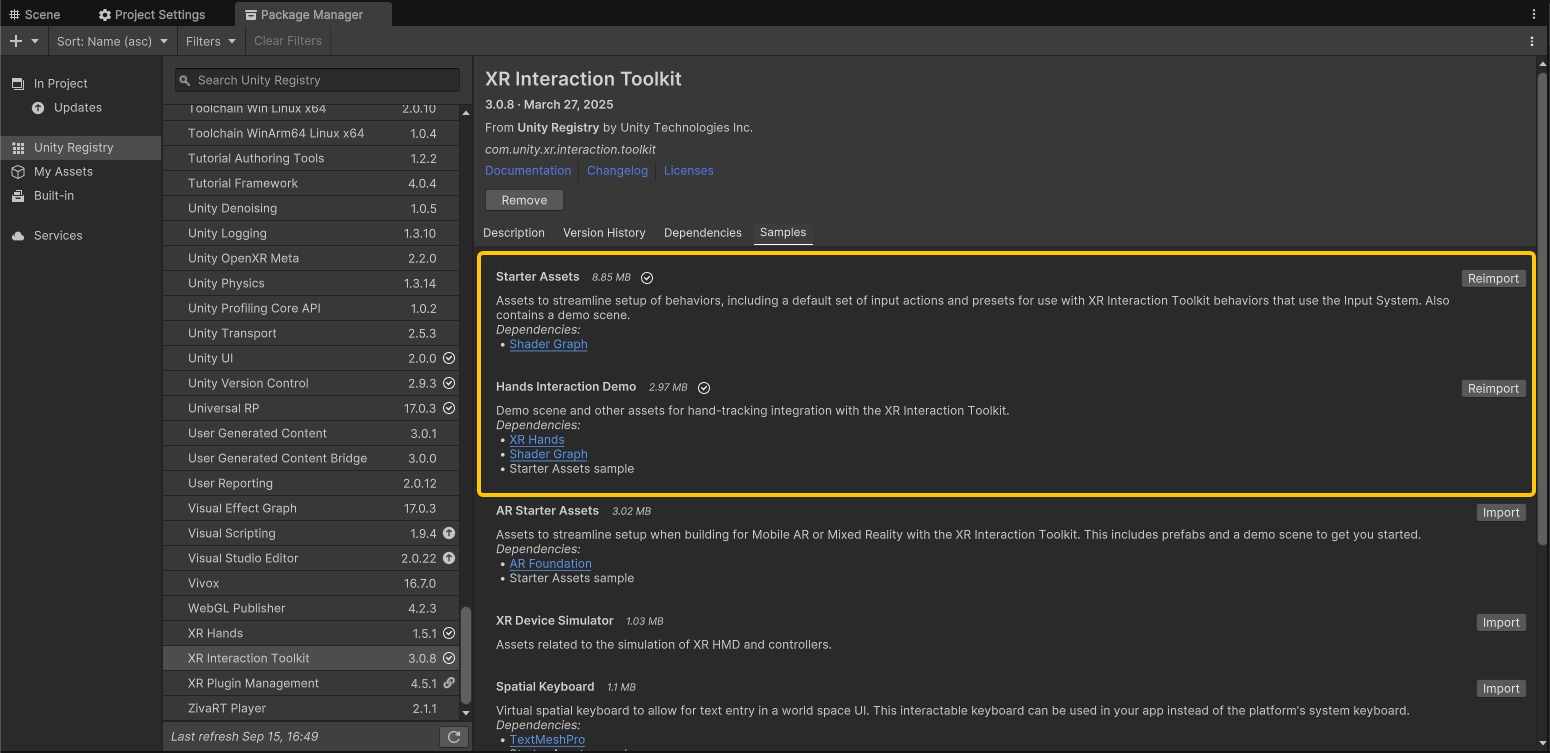1550x753 pixels.
Task: Click the imported checkmark next to Hands Interaction Demo
Action: [704, 388]
